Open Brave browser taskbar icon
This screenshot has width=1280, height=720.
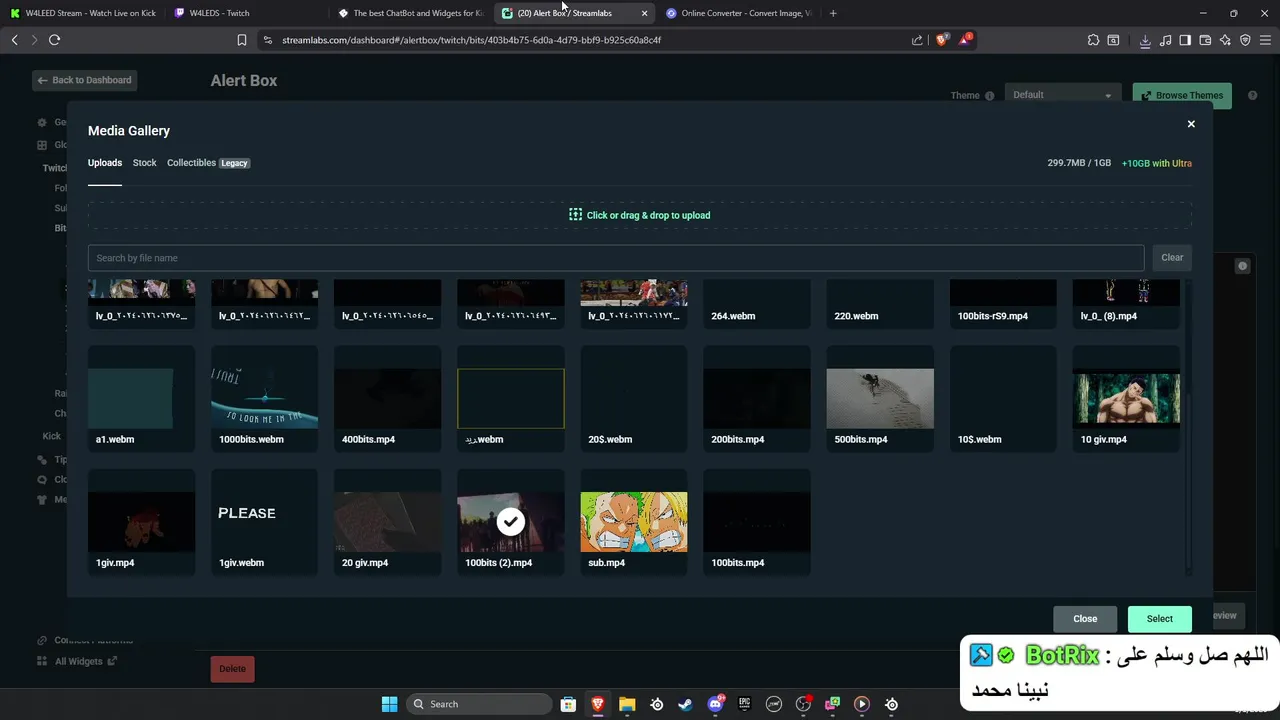point(598,704)
